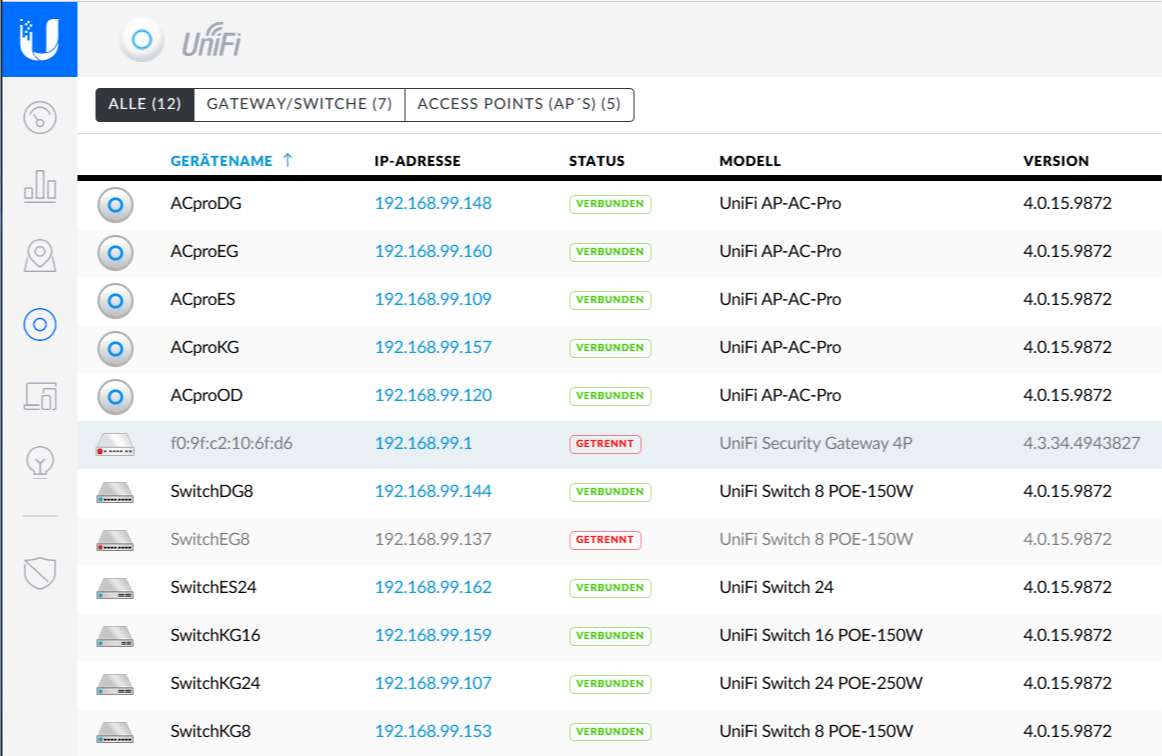Open the shield security icon in sidebar
The width and height of the screenshot is (1162, 756).
40,572
